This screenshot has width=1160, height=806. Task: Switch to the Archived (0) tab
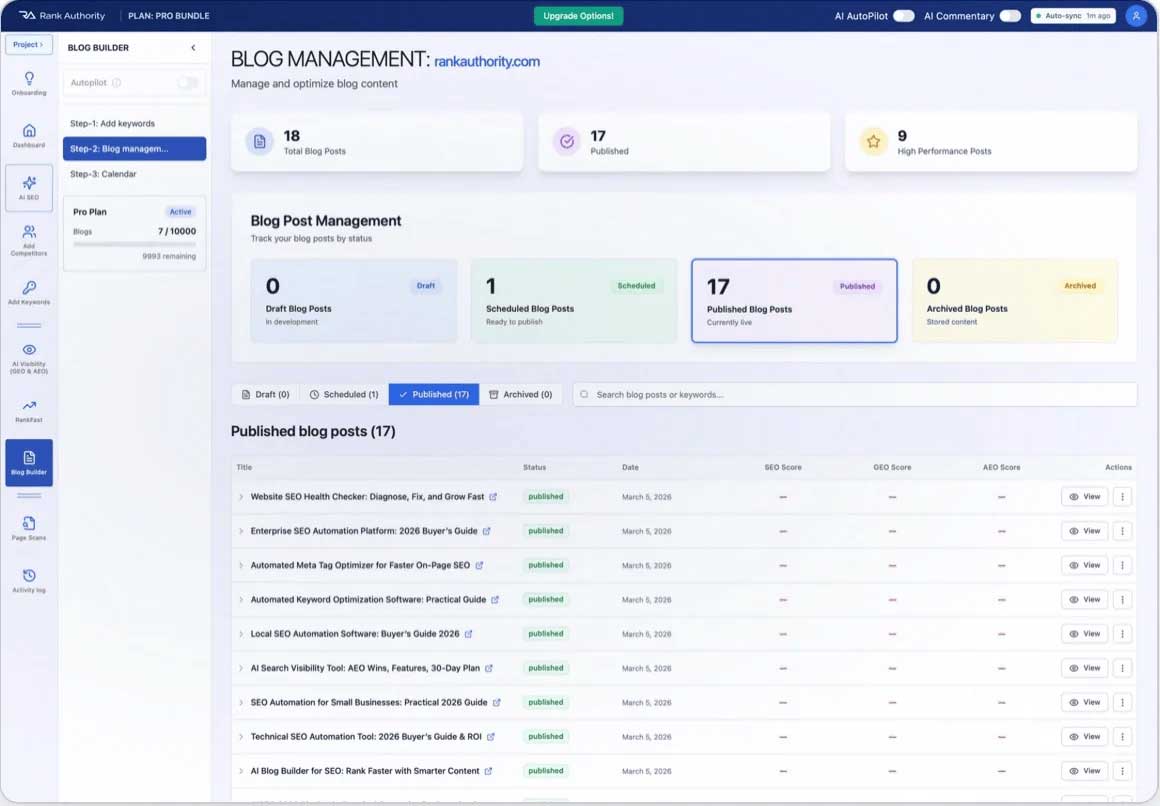(x=521, y=394)
